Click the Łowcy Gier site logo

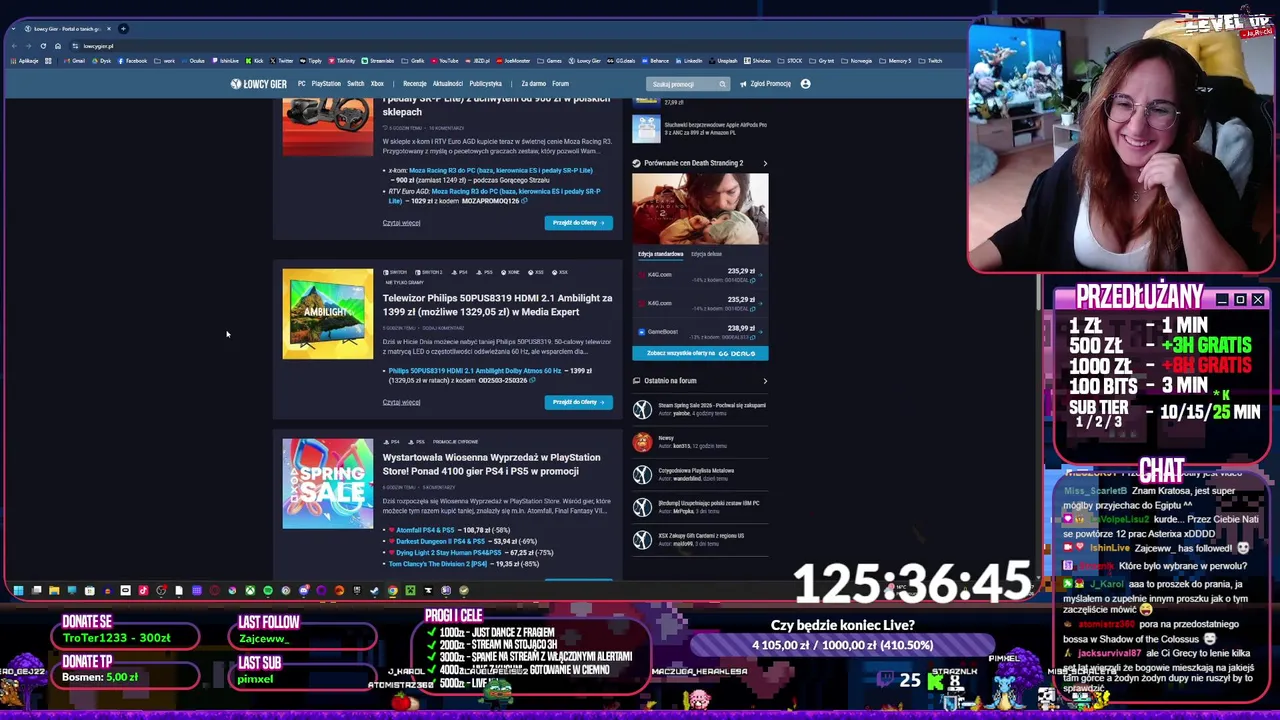click(259, 84)
